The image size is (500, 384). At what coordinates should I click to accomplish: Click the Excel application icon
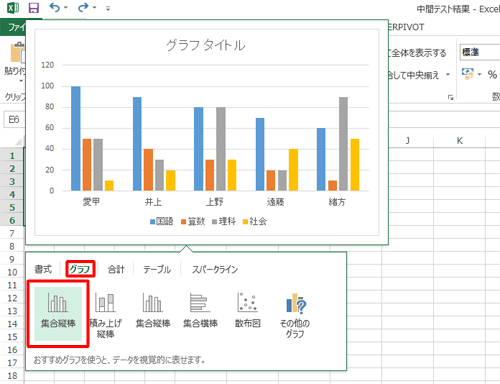tap(13, 8)
